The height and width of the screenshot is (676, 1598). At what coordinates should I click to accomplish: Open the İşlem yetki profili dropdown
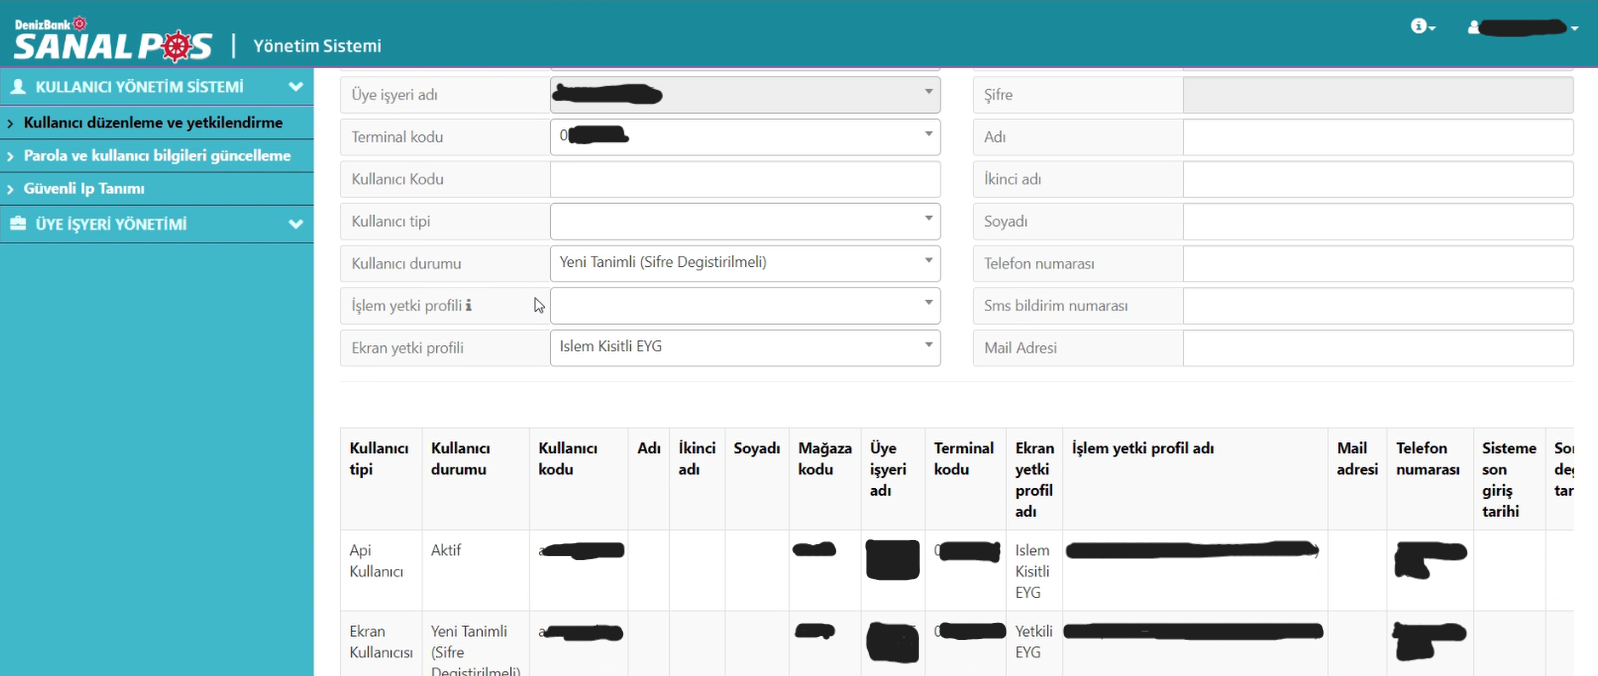(x=744, y=306)
